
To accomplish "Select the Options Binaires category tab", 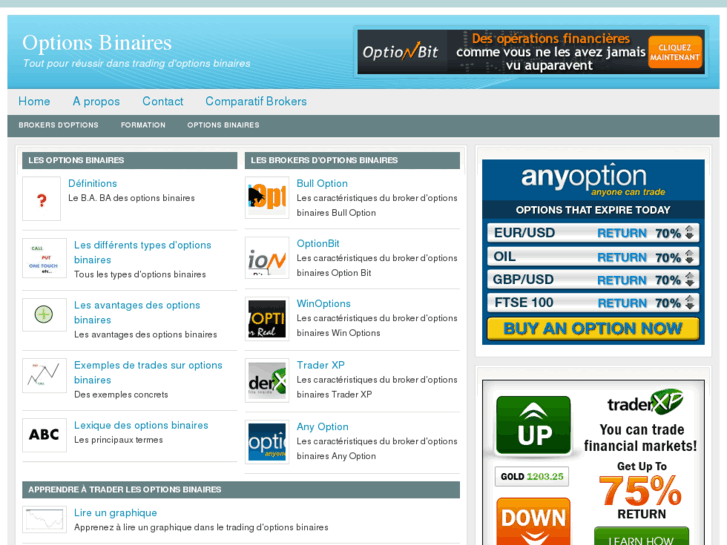I will 223,125.
